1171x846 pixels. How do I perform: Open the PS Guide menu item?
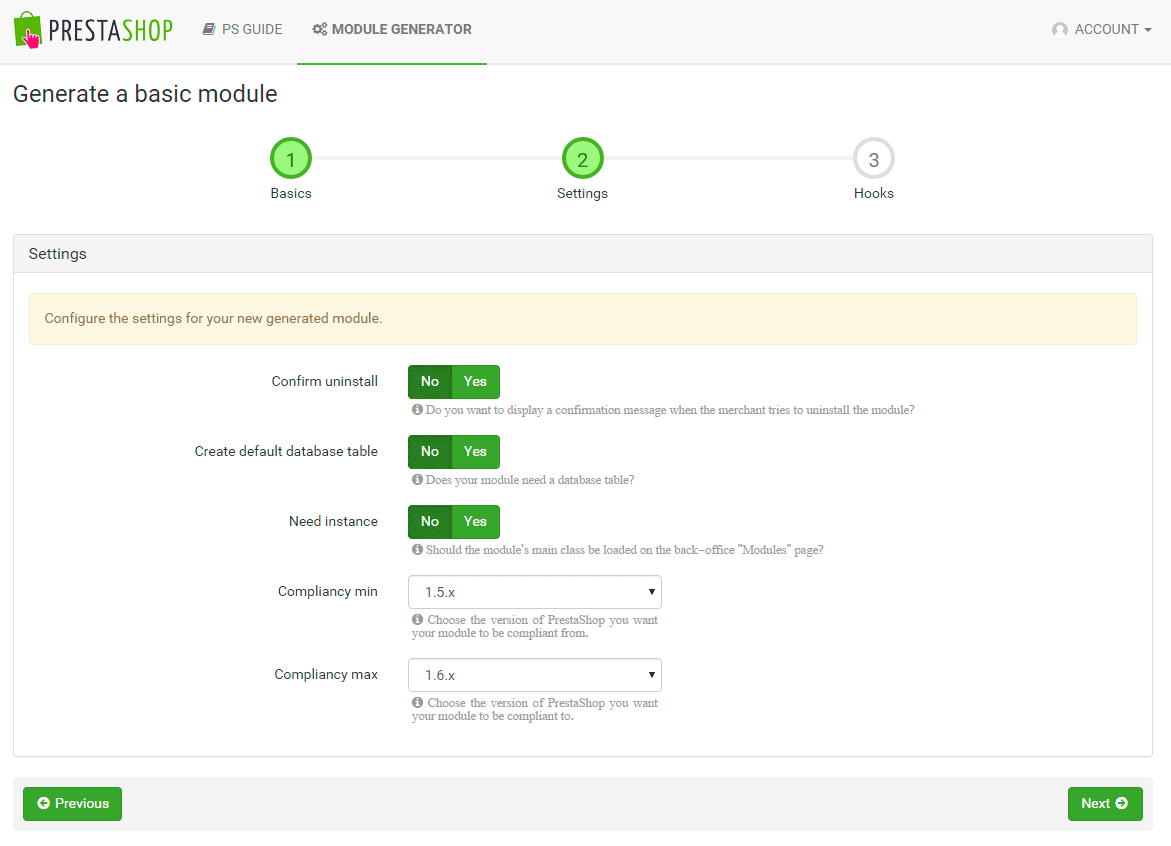coord(243,29)
